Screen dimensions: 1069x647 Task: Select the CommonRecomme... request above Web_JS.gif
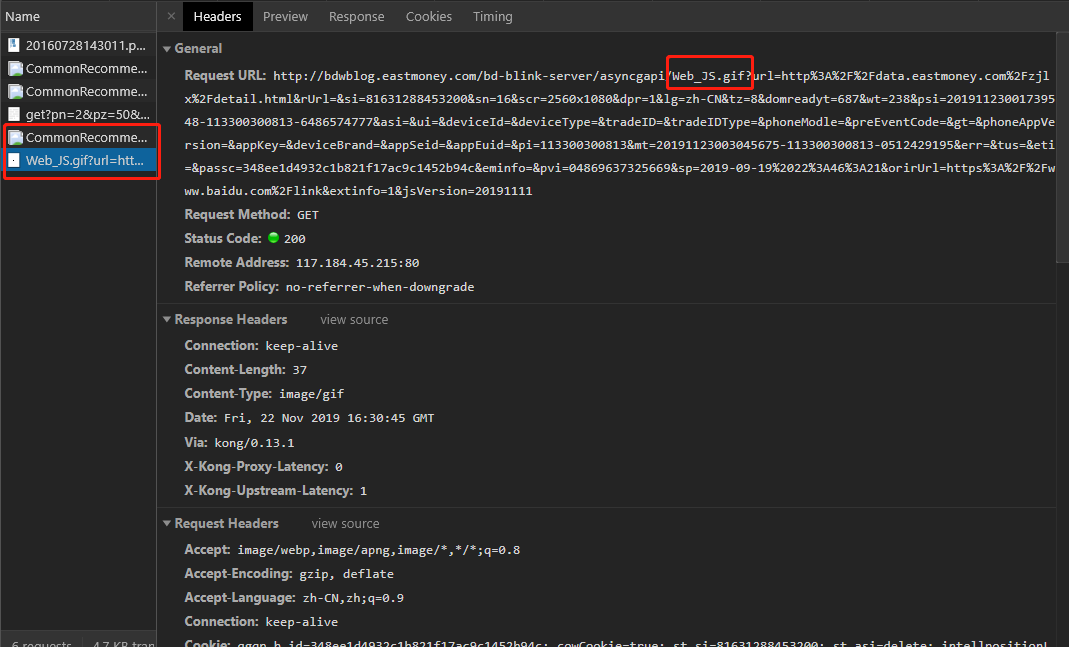click(78, 138)
